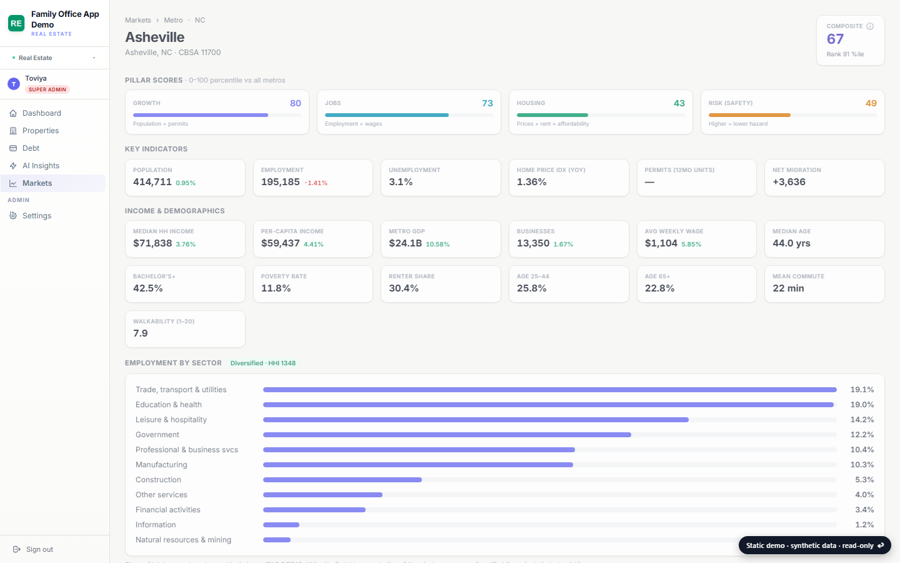The height and width of the screenshot is (563, 900).
Task: Click the Permits (12mo units) card
Action: [696, 178]
